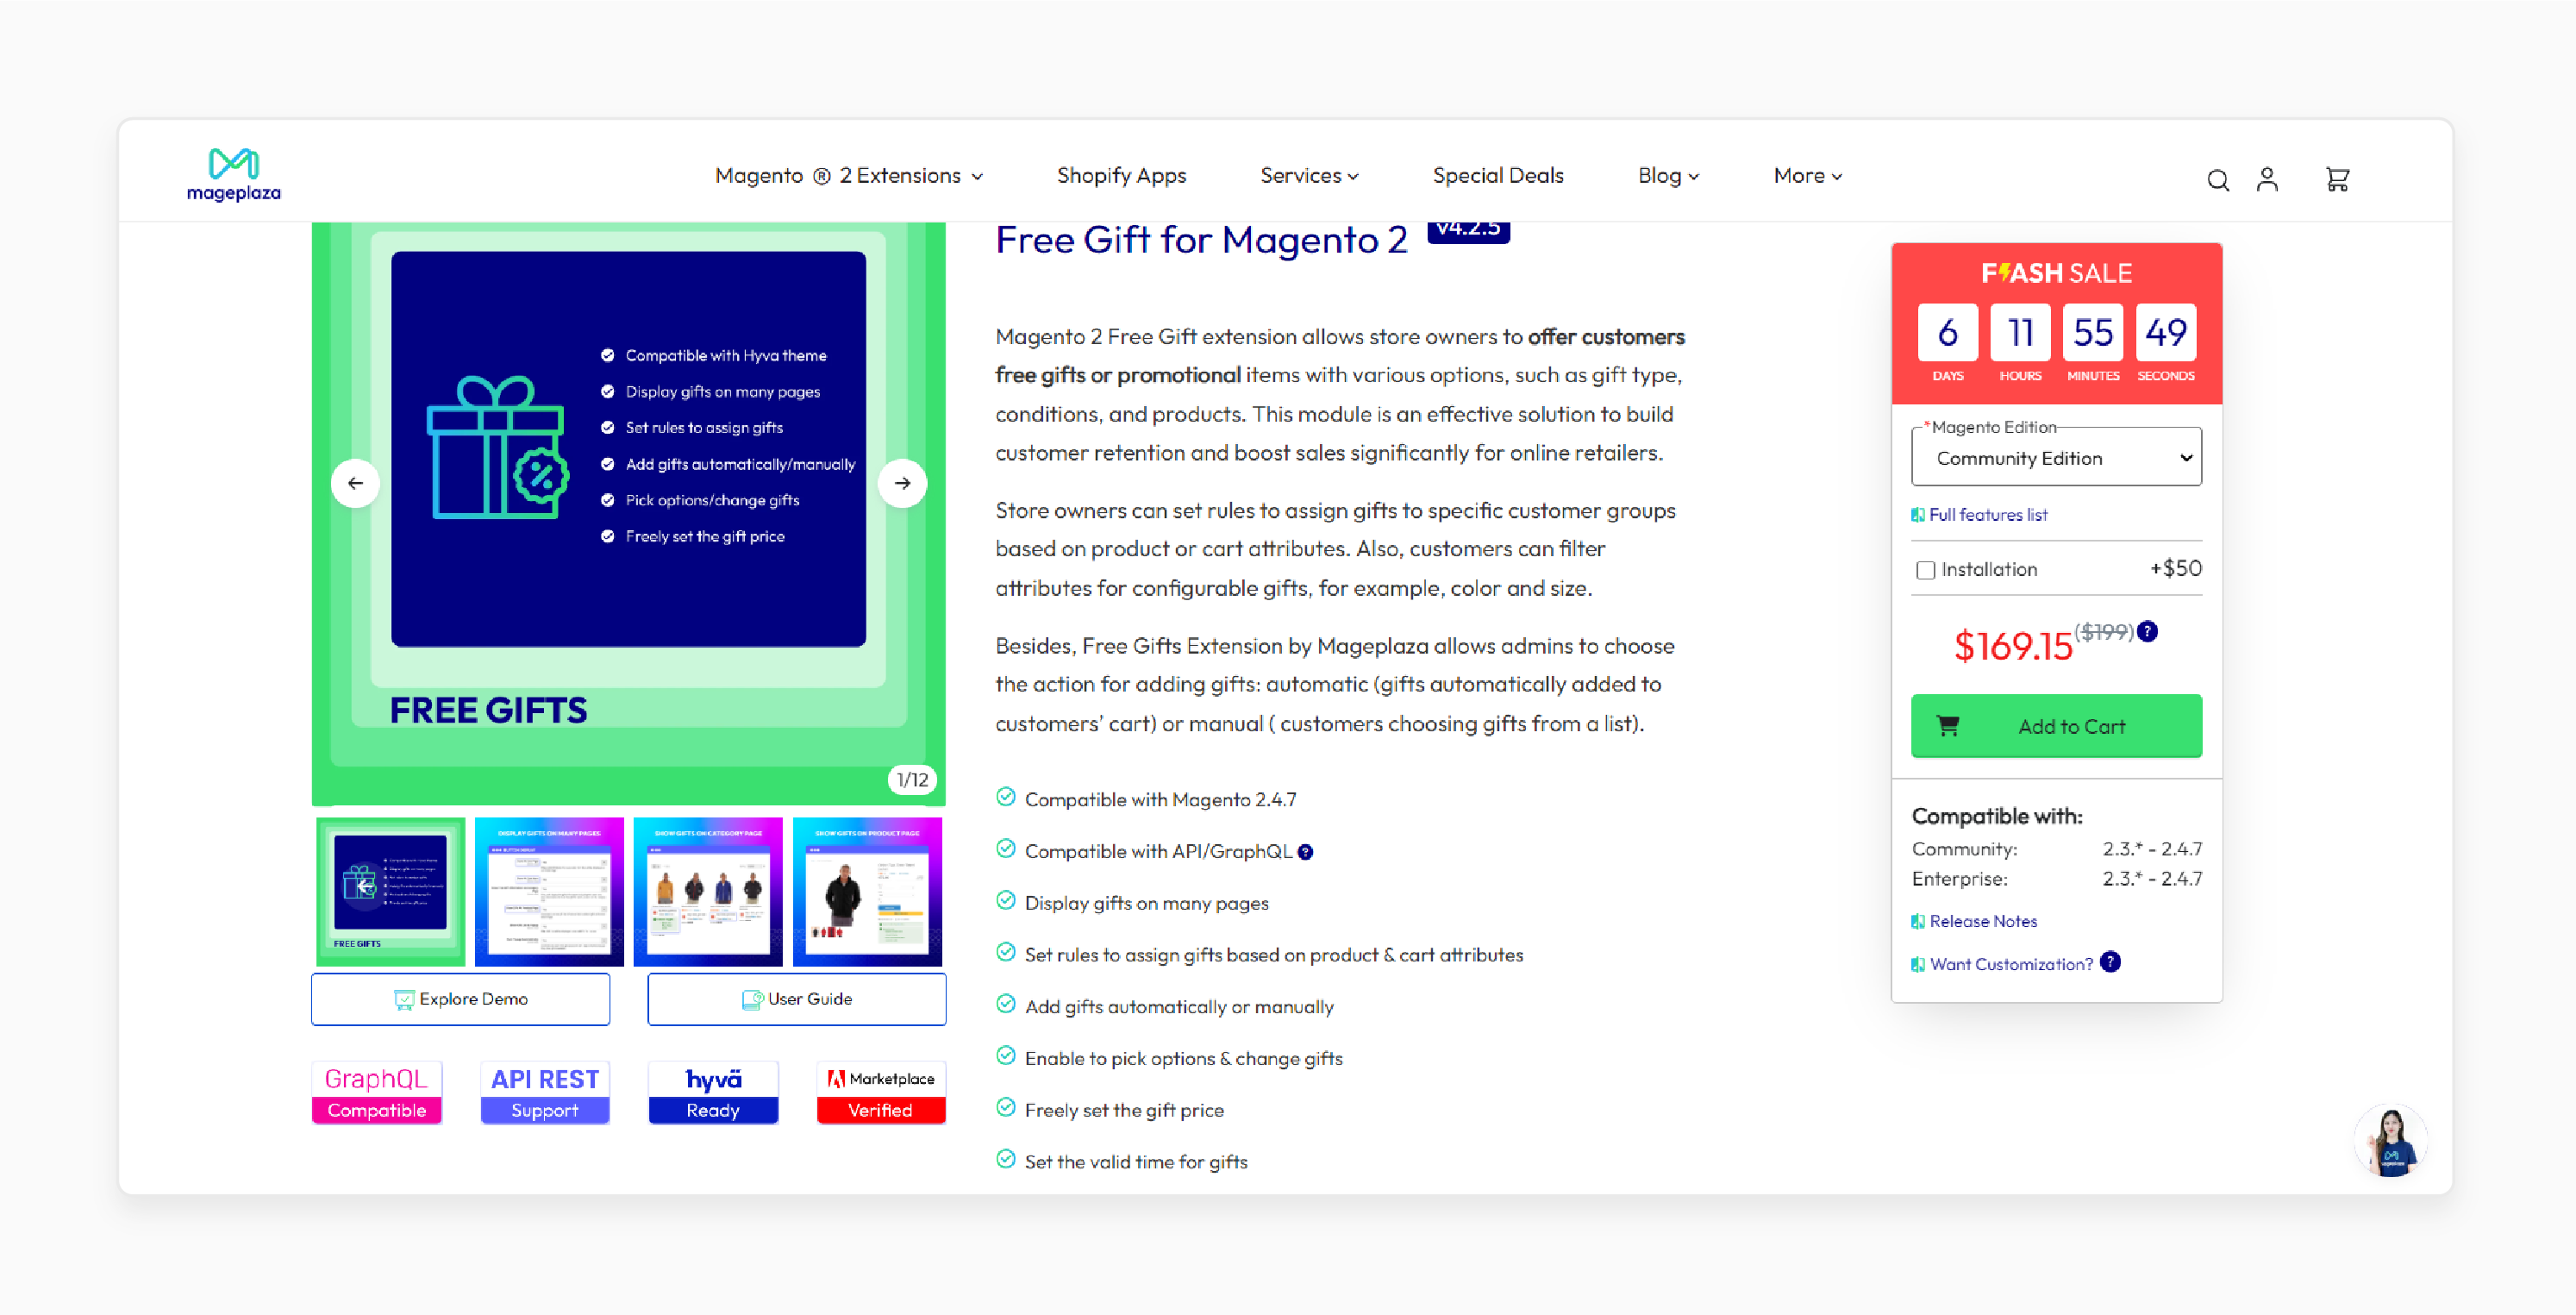Click the second product thumbnail image
Viewport: 2576px width, 1315px height.
550,889
